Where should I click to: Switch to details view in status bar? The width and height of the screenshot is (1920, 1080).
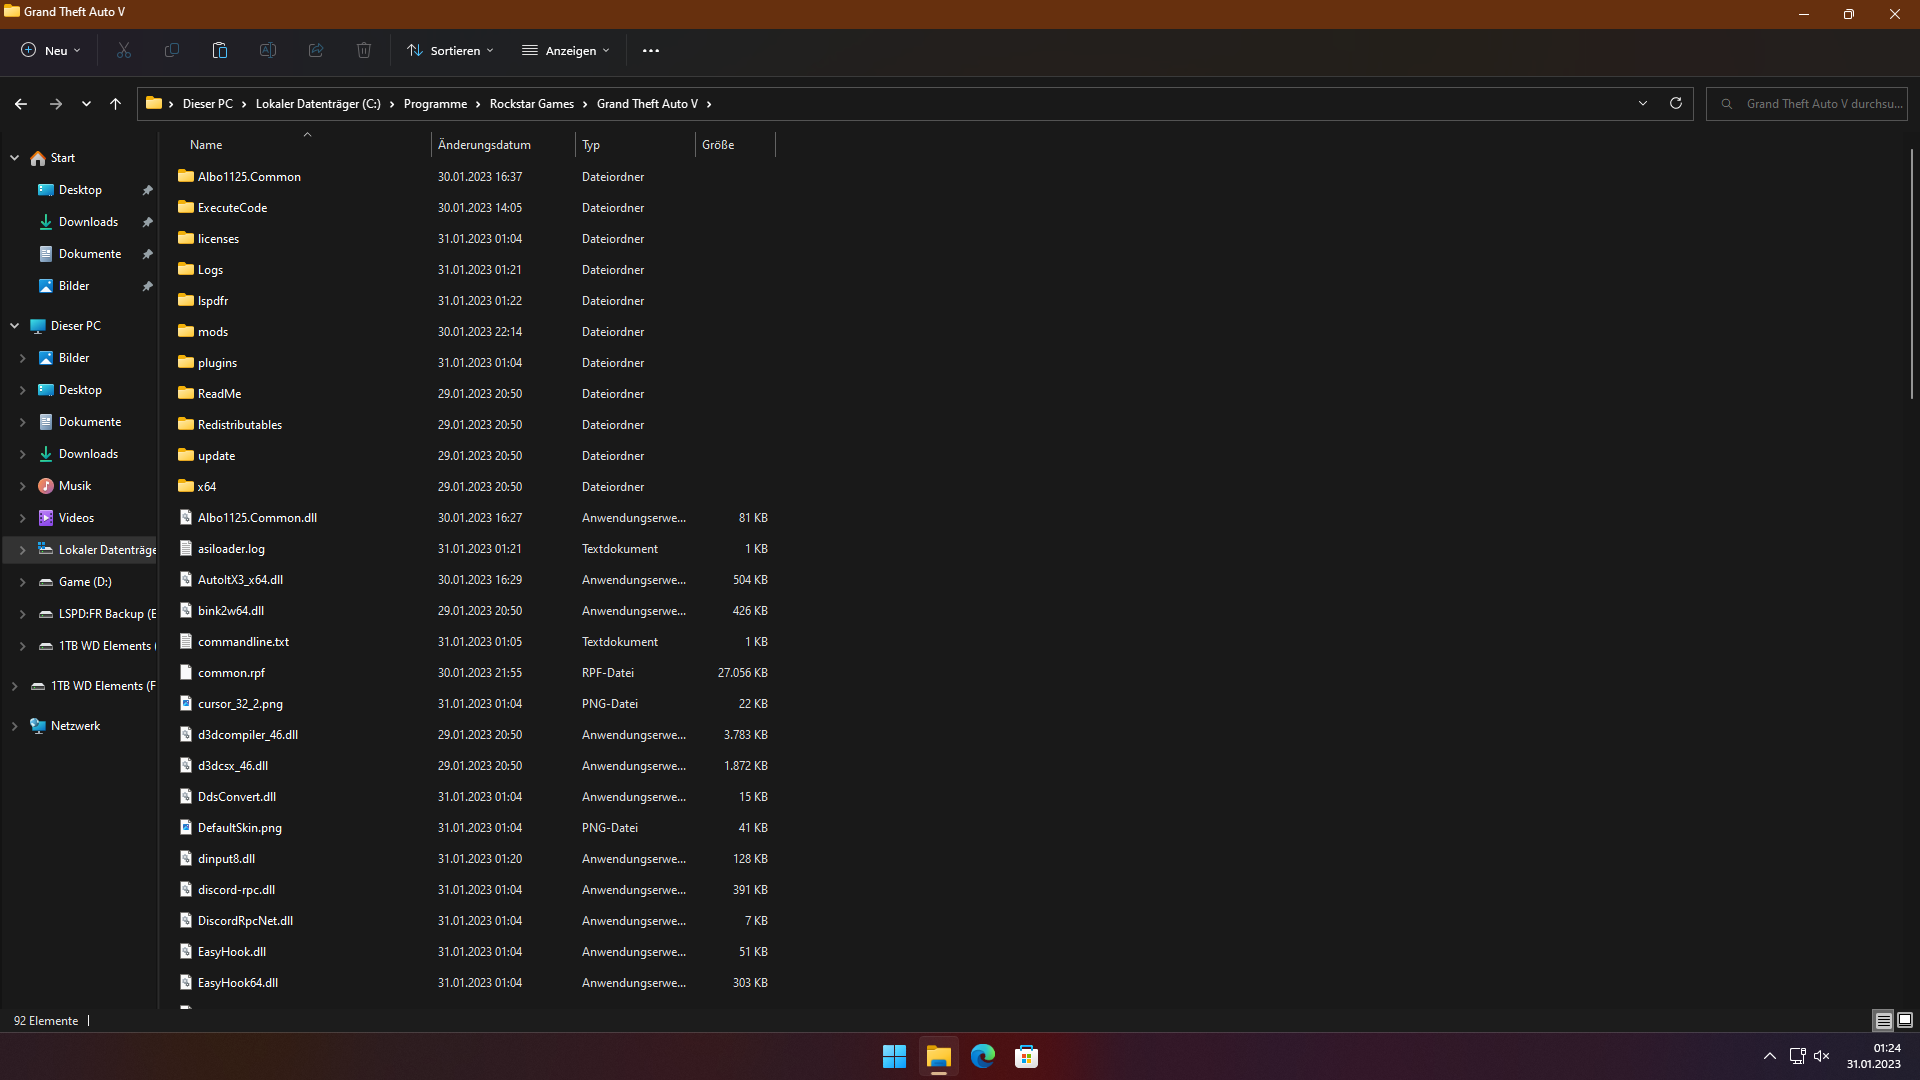pos(1883,1020)
